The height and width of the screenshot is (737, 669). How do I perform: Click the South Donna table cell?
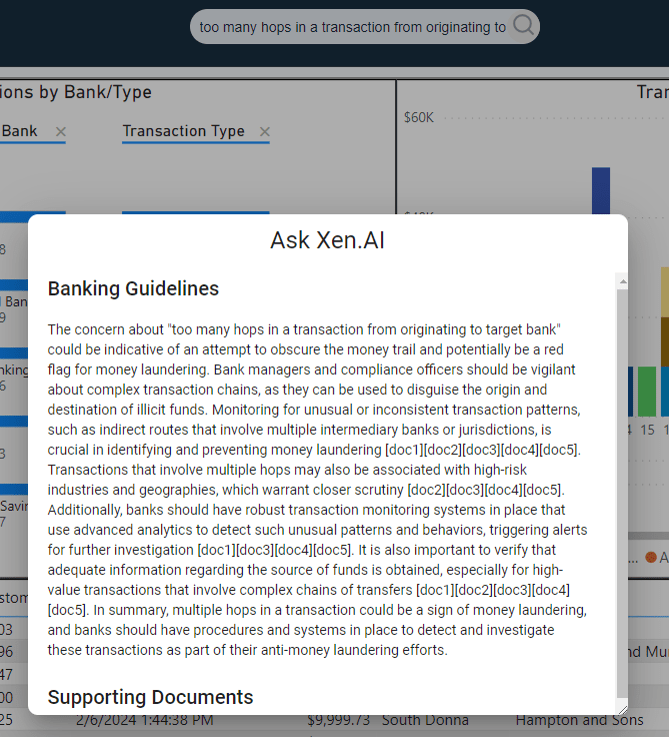pyautogui.click(x=425, y=720)
